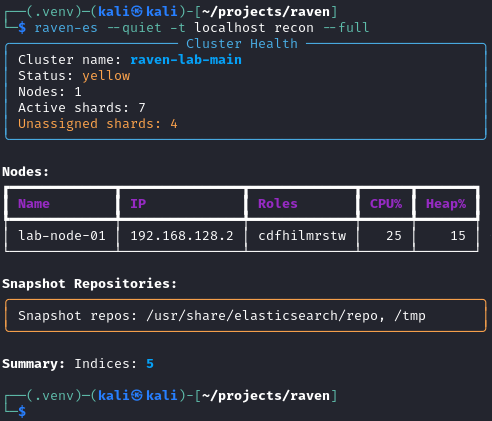Screen dimensions: 492x421
Task: Click the CPU% column header
Action: (x=386, y=204)
